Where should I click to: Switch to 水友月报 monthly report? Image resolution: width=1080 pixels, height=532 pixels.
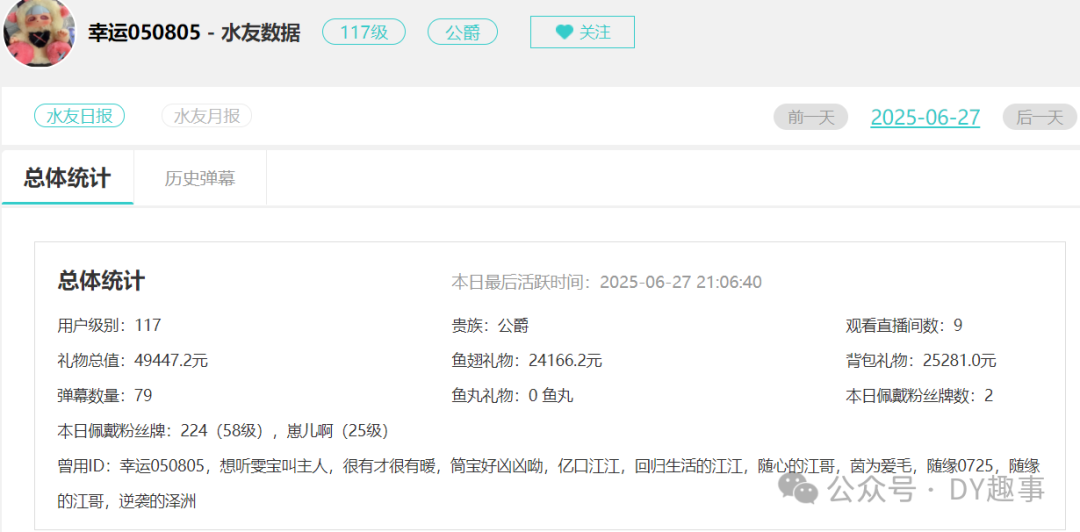click(207, 116)
